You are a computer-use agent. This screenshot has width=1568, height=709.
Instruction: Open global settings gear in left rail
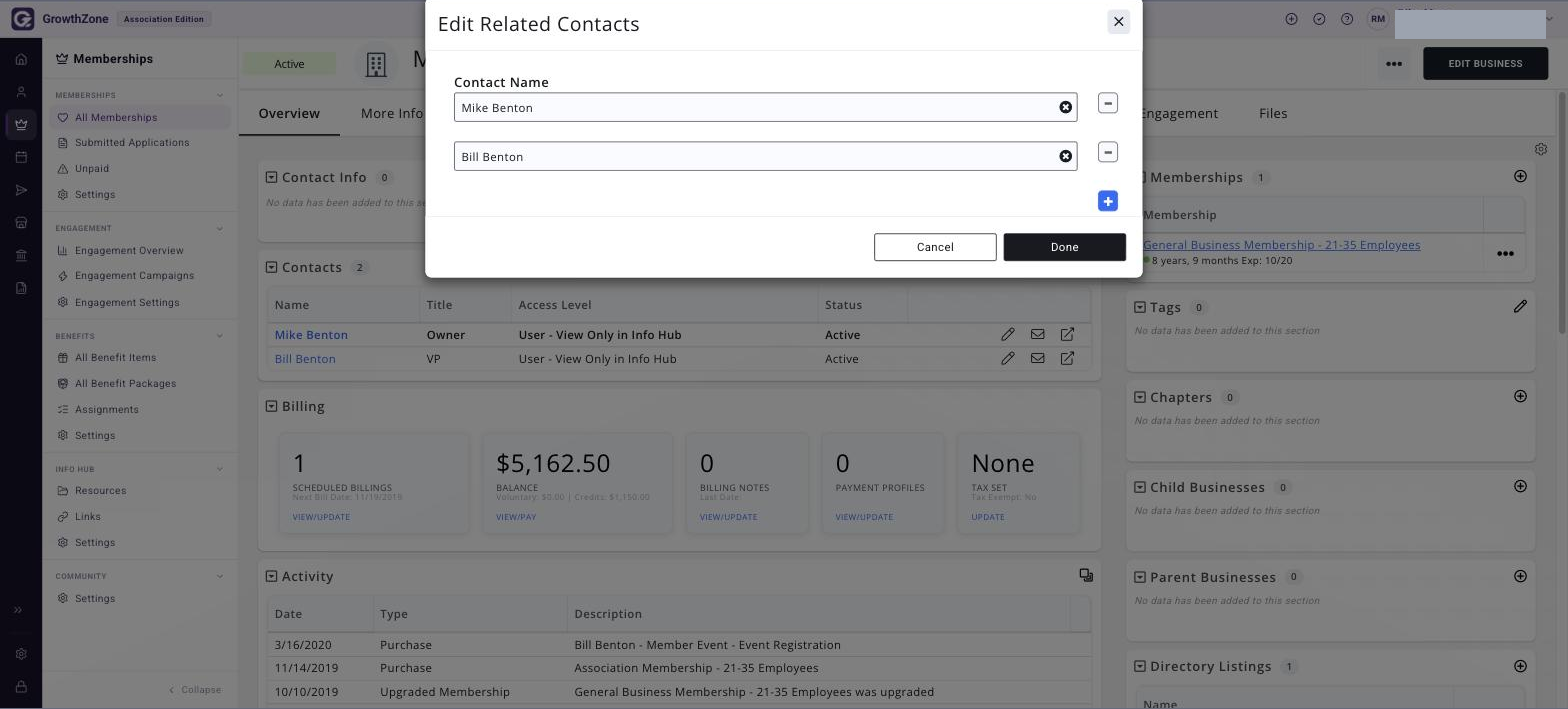coord(21,654)
